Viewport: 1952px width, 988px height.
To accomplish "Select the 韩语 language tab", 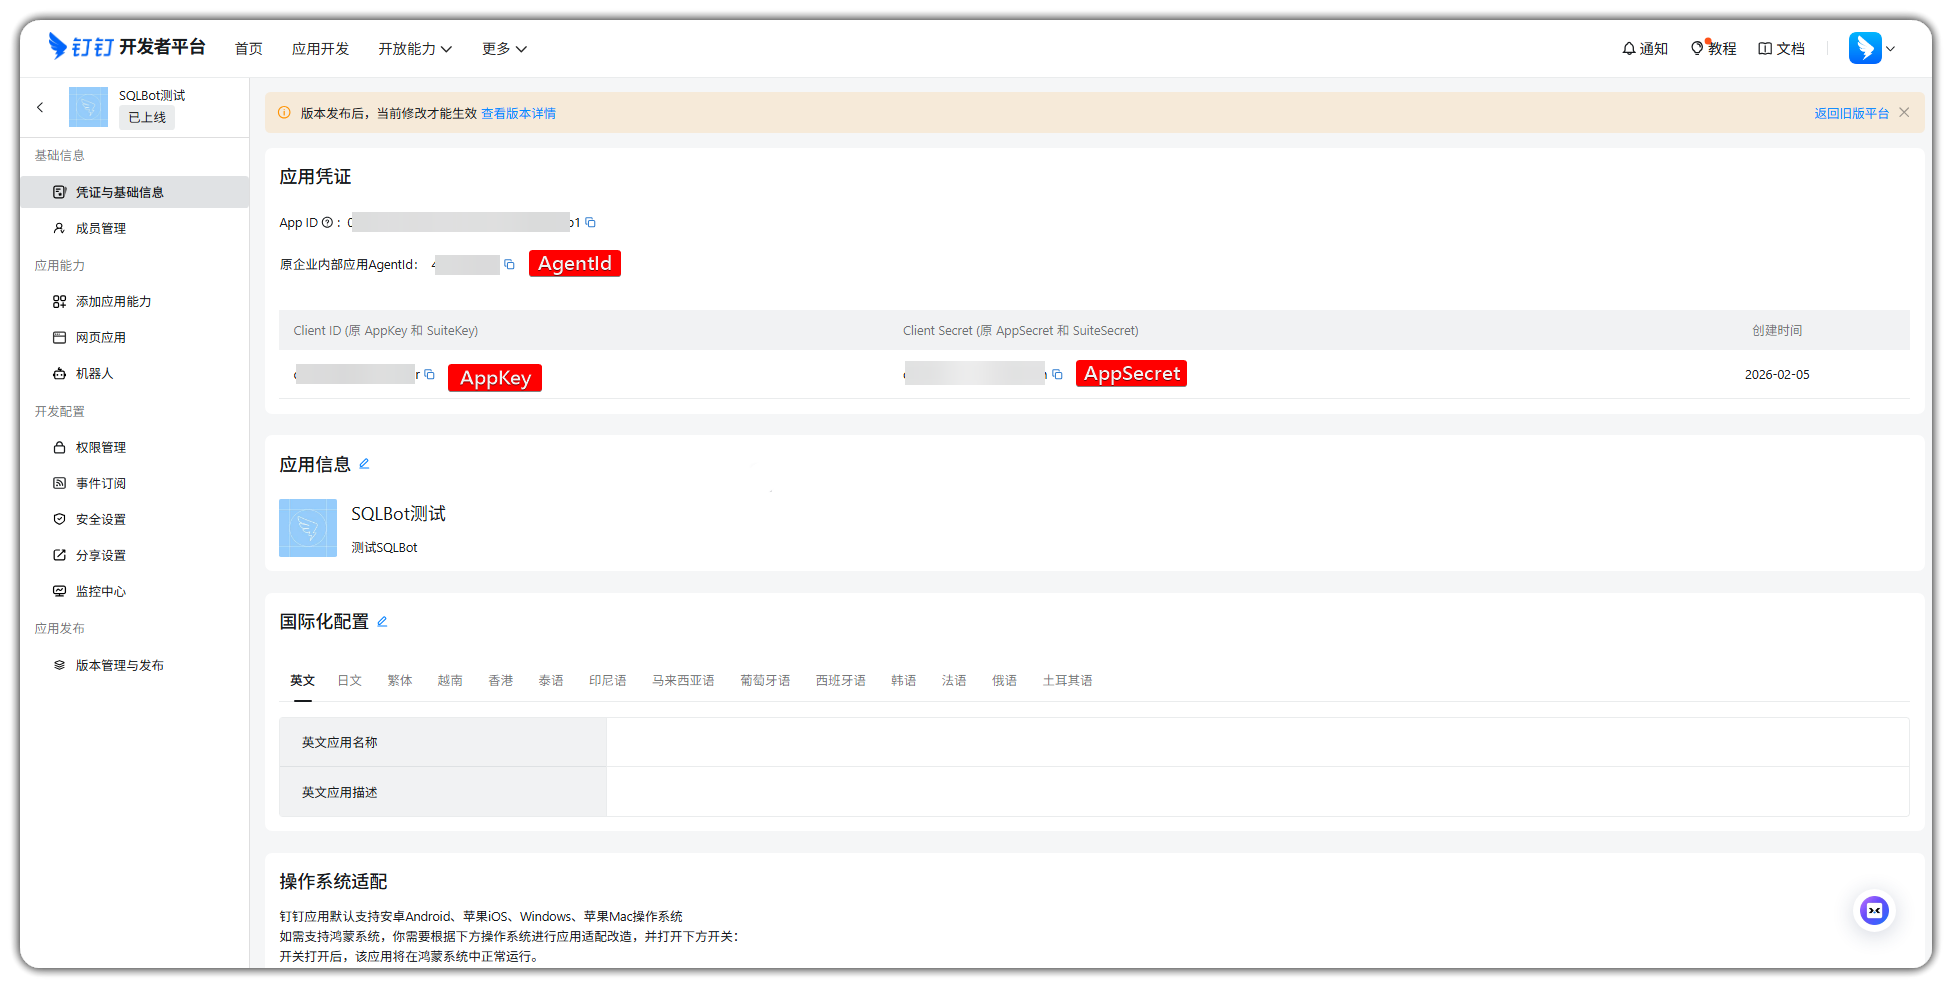I will 903,681.
